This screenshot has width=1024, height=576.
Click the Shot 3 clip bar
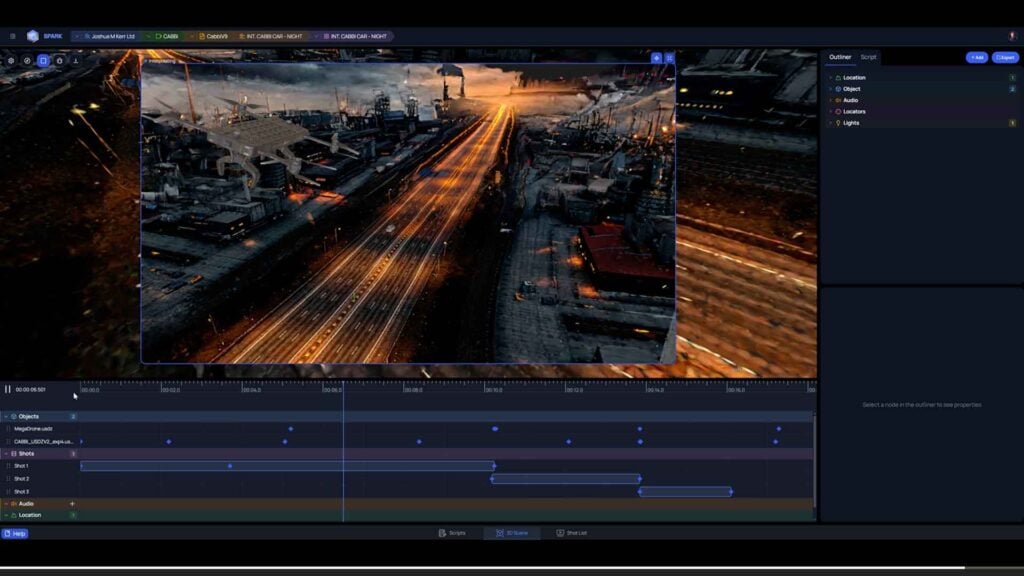(x=685, y=492)
